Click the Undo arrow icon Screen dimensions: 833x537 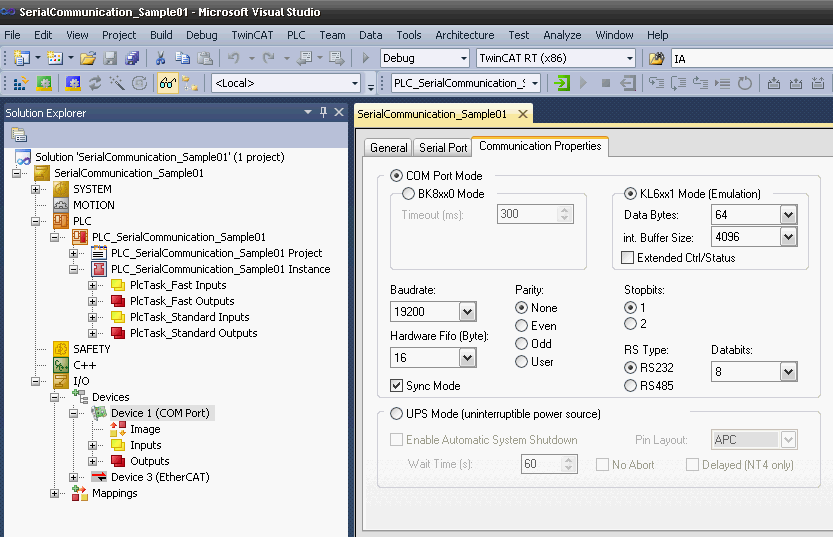233,58
